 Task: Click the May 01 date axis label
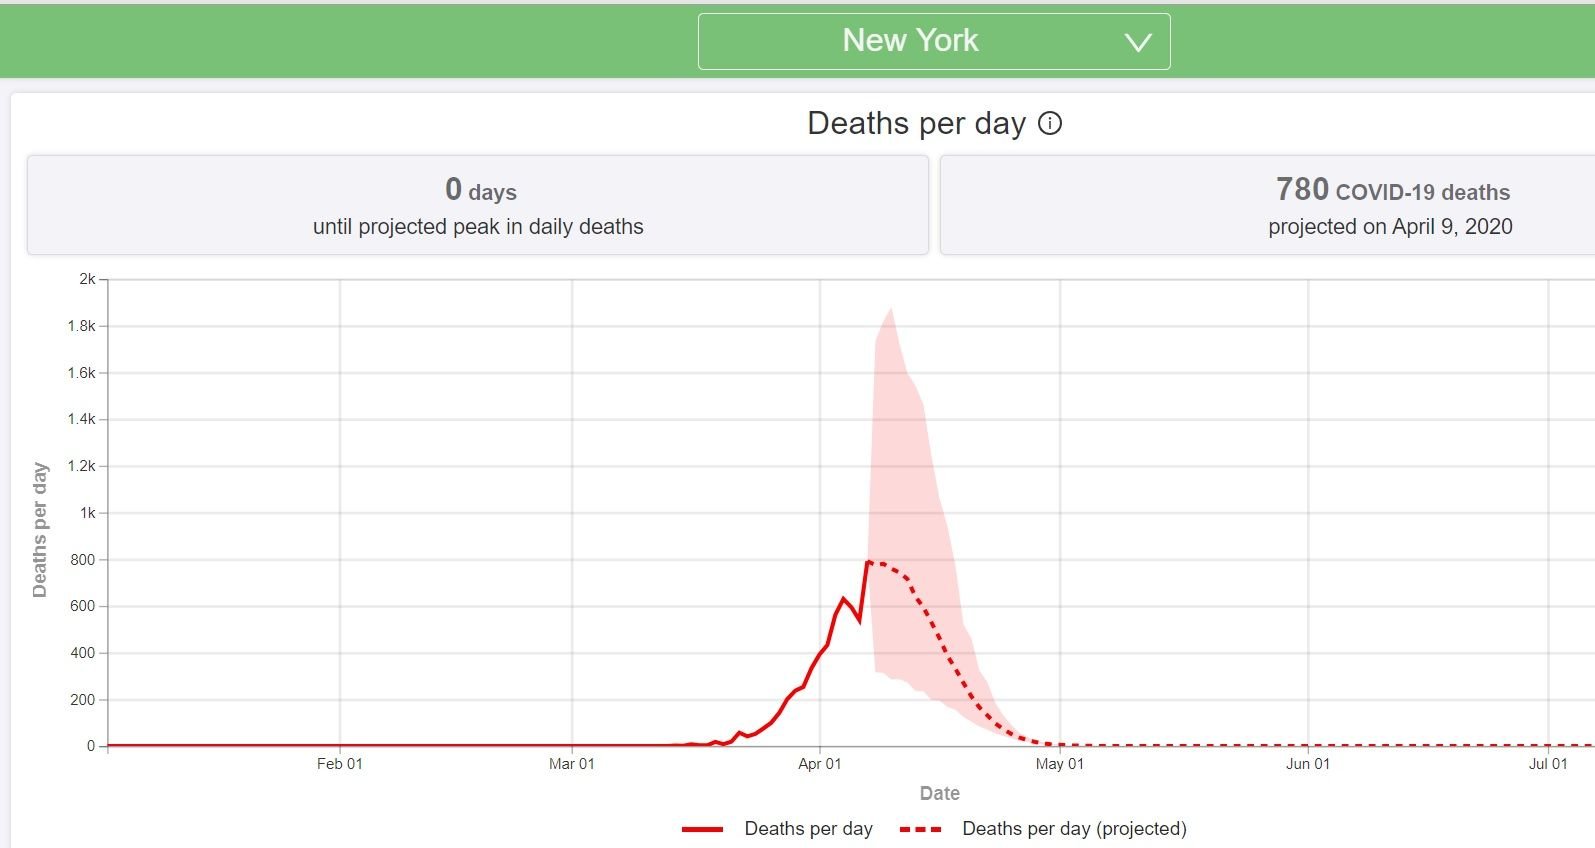coord(1060,764)
